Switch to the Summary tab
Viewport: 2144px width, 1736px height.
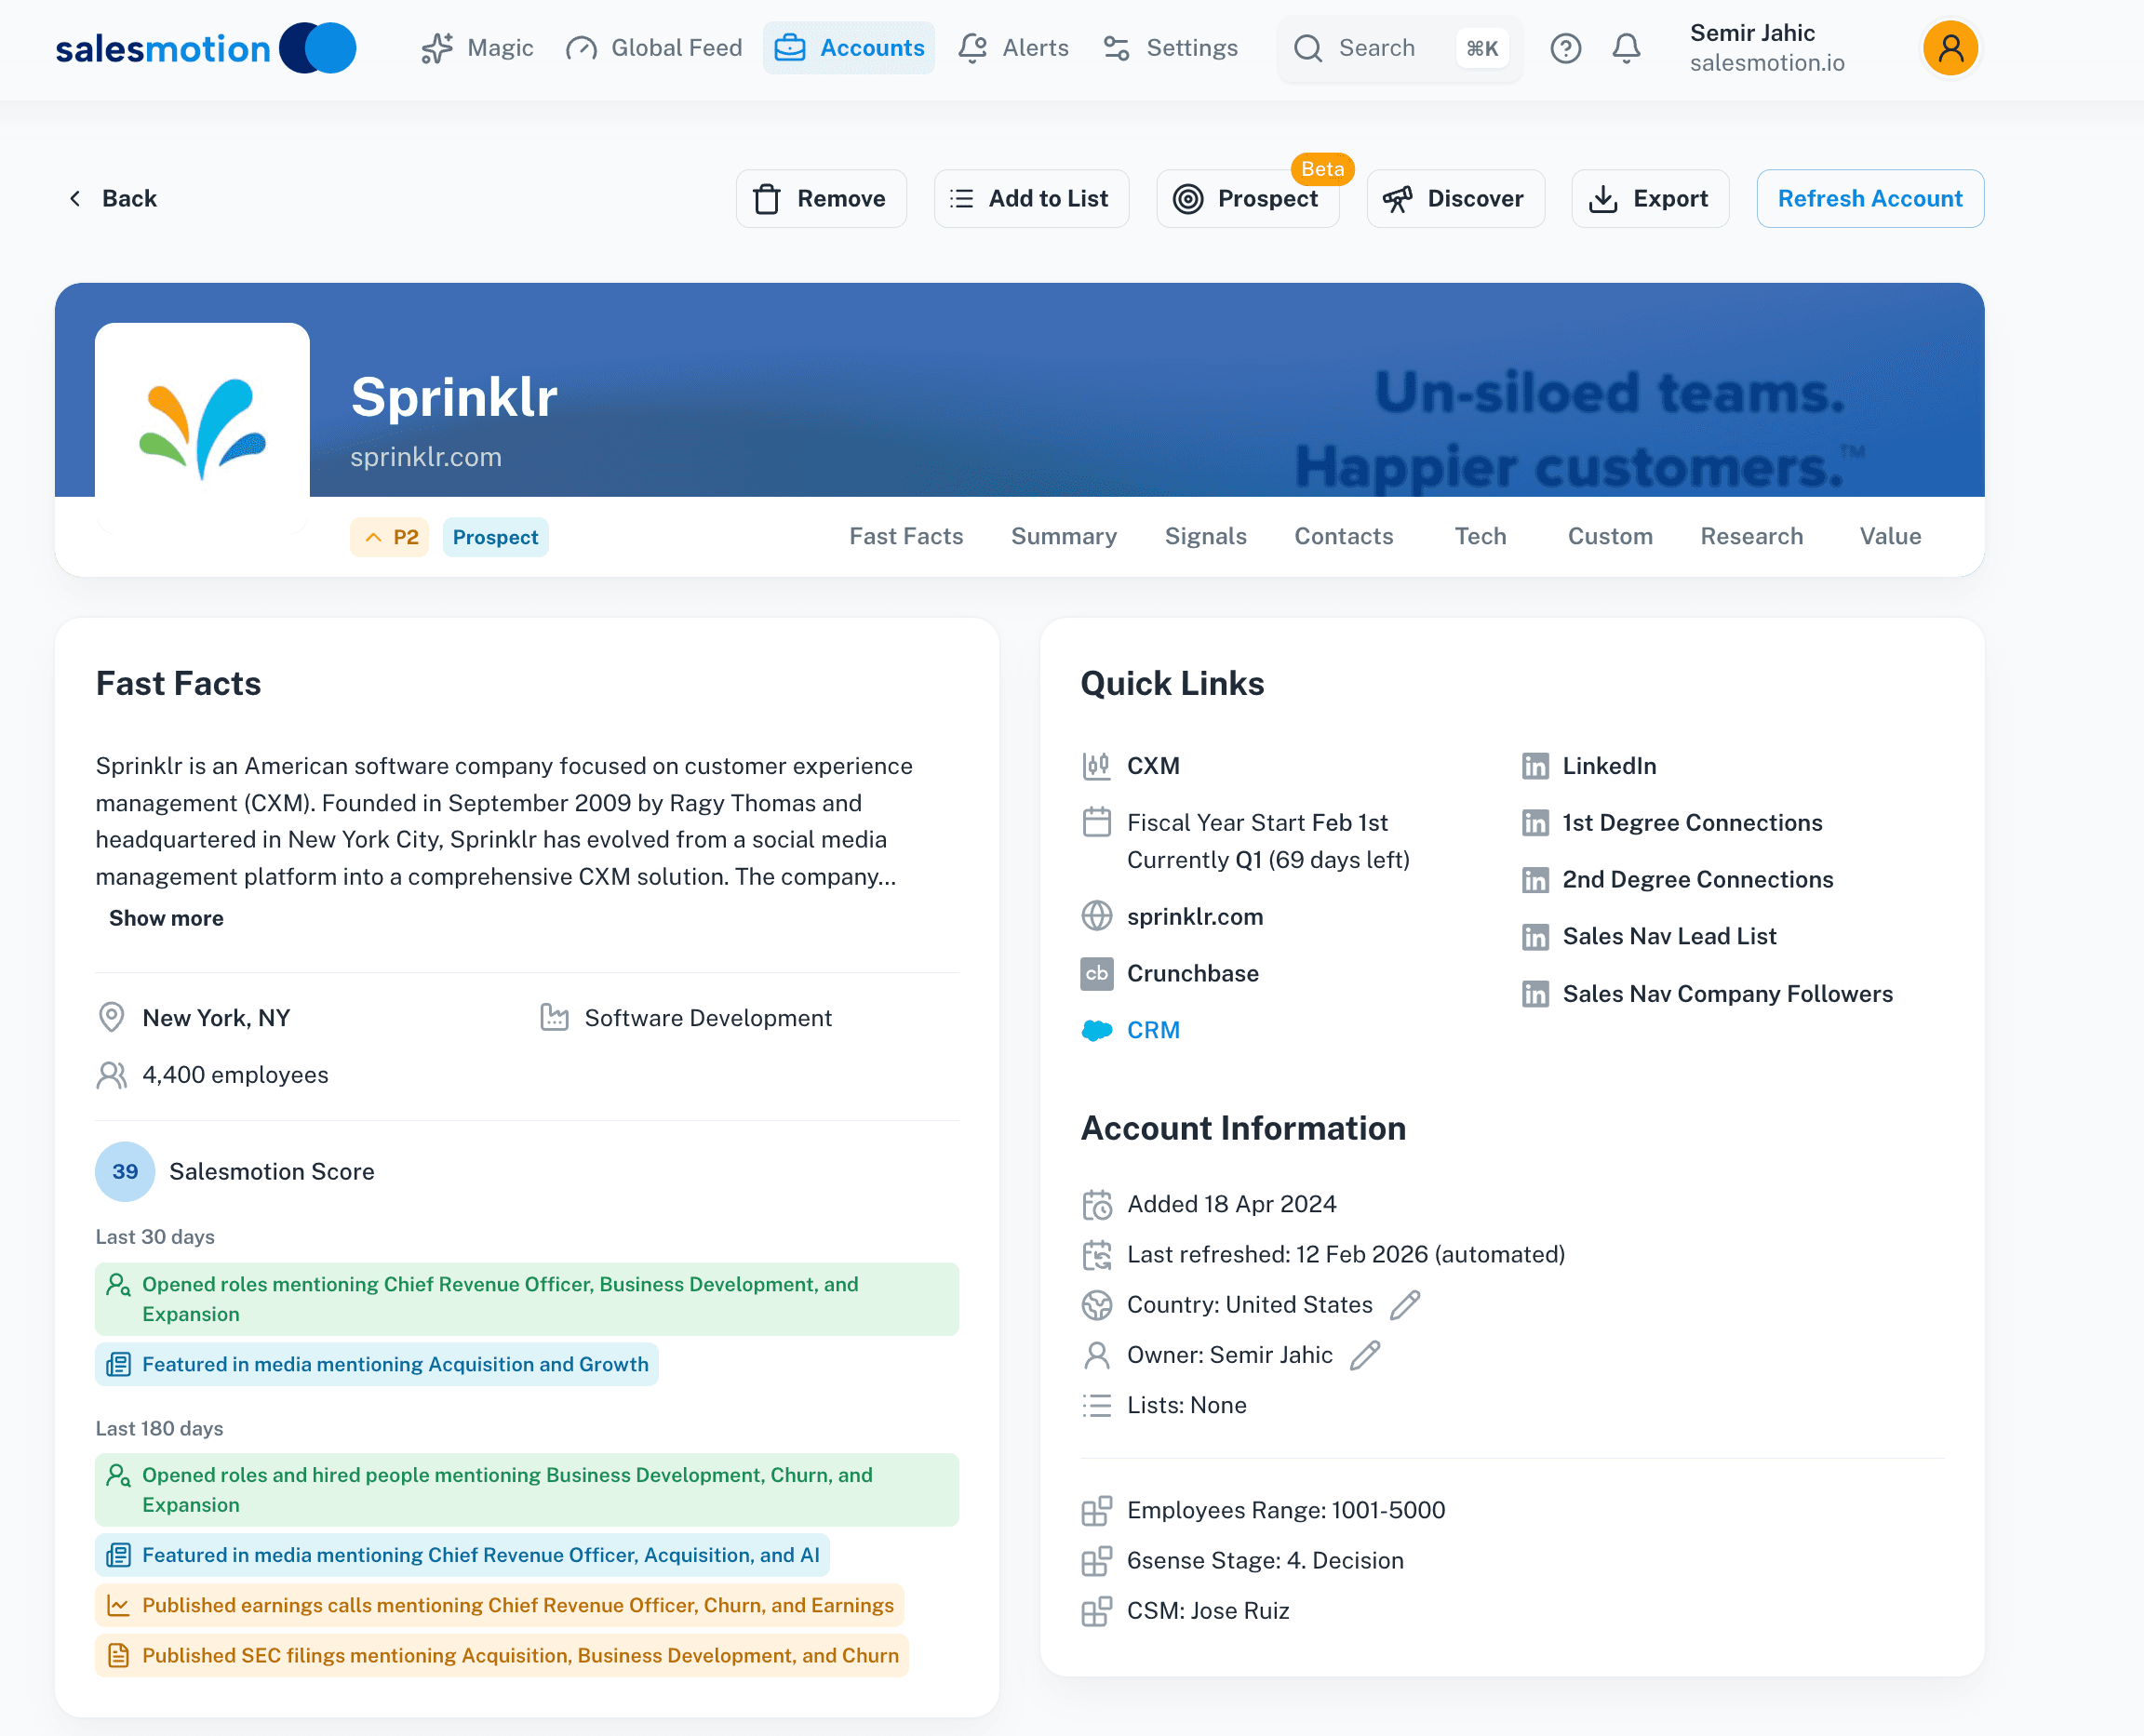click(1064, 536)
